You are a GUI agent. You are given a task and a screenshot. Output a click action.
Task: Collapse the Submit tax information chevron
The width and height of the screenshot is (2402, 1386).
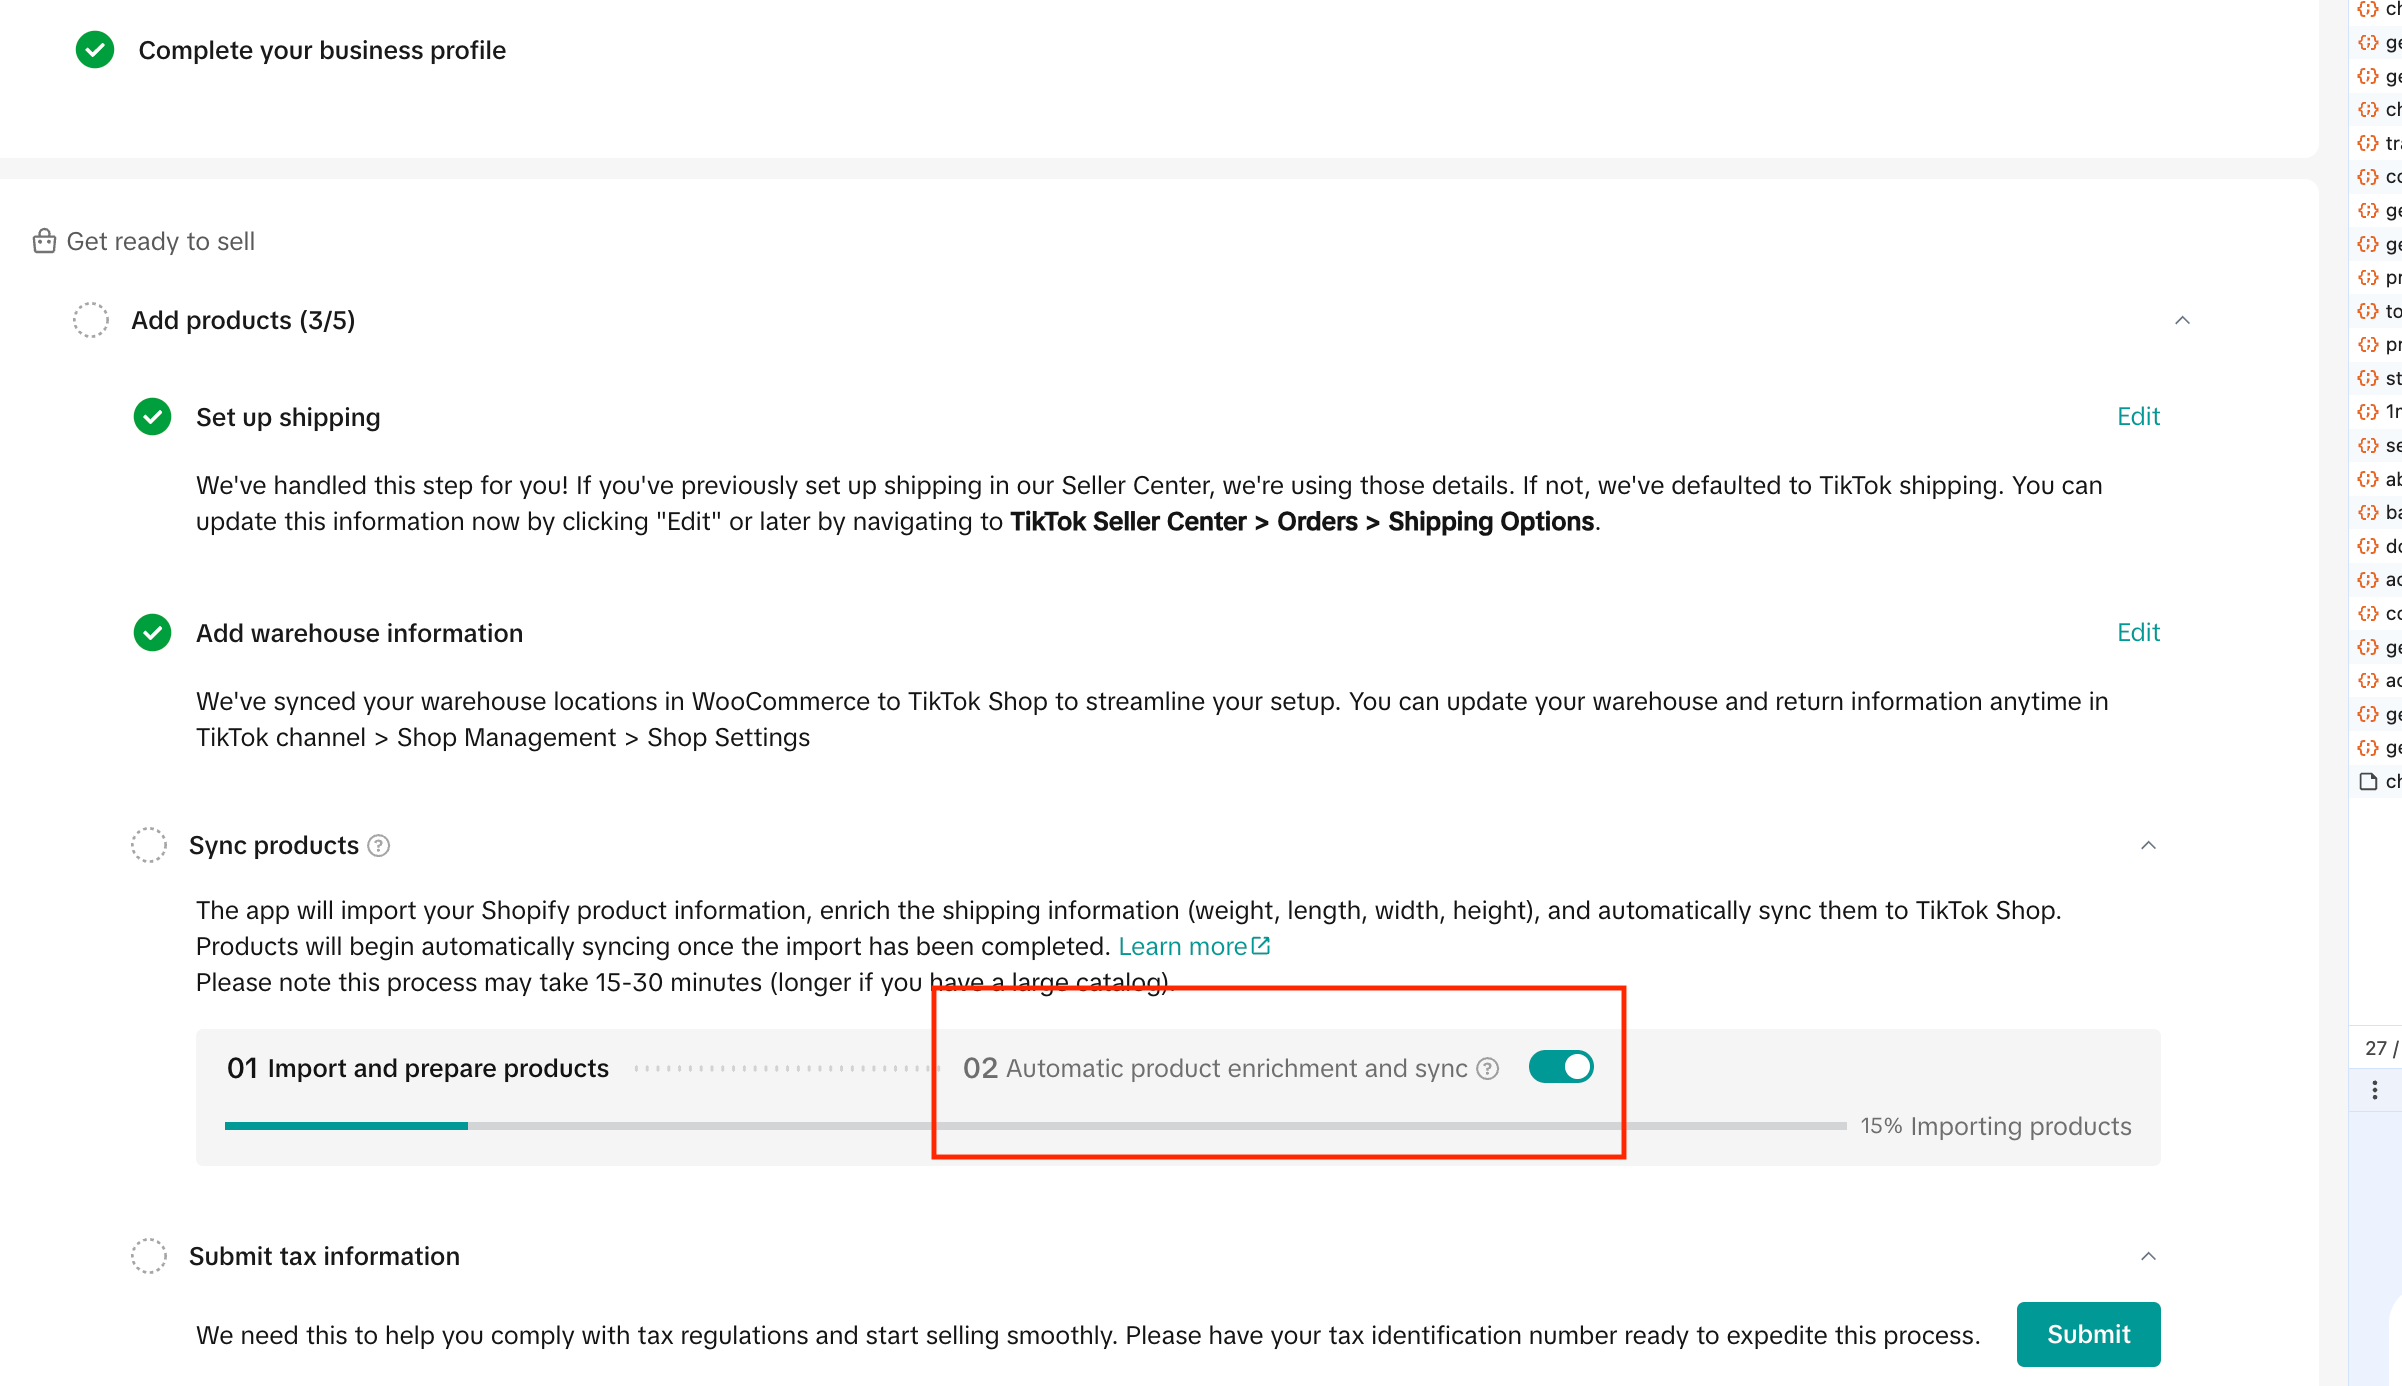pos(2148,1256)
